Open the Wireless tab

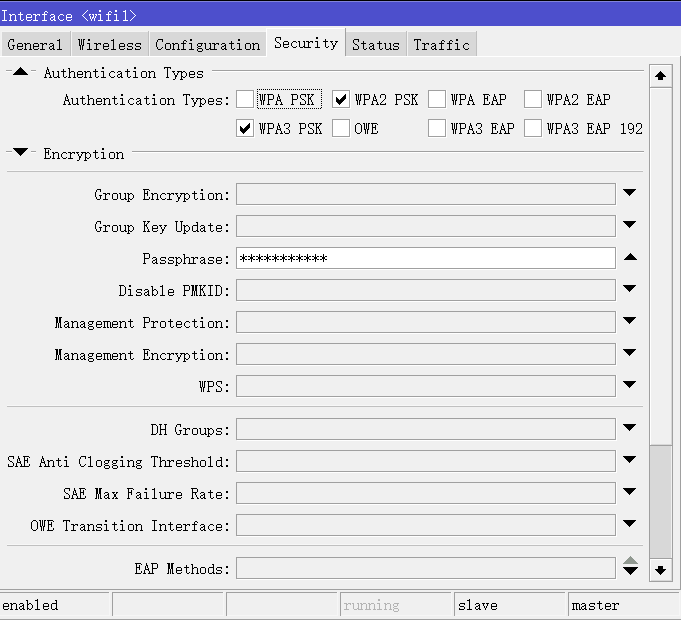110,45
